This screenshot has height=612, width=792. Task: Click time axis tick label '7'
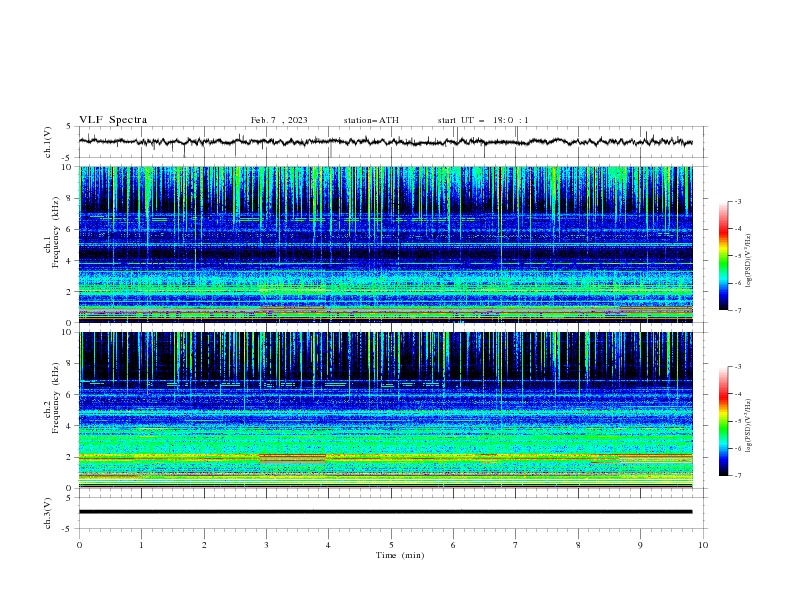click(516, 545)
